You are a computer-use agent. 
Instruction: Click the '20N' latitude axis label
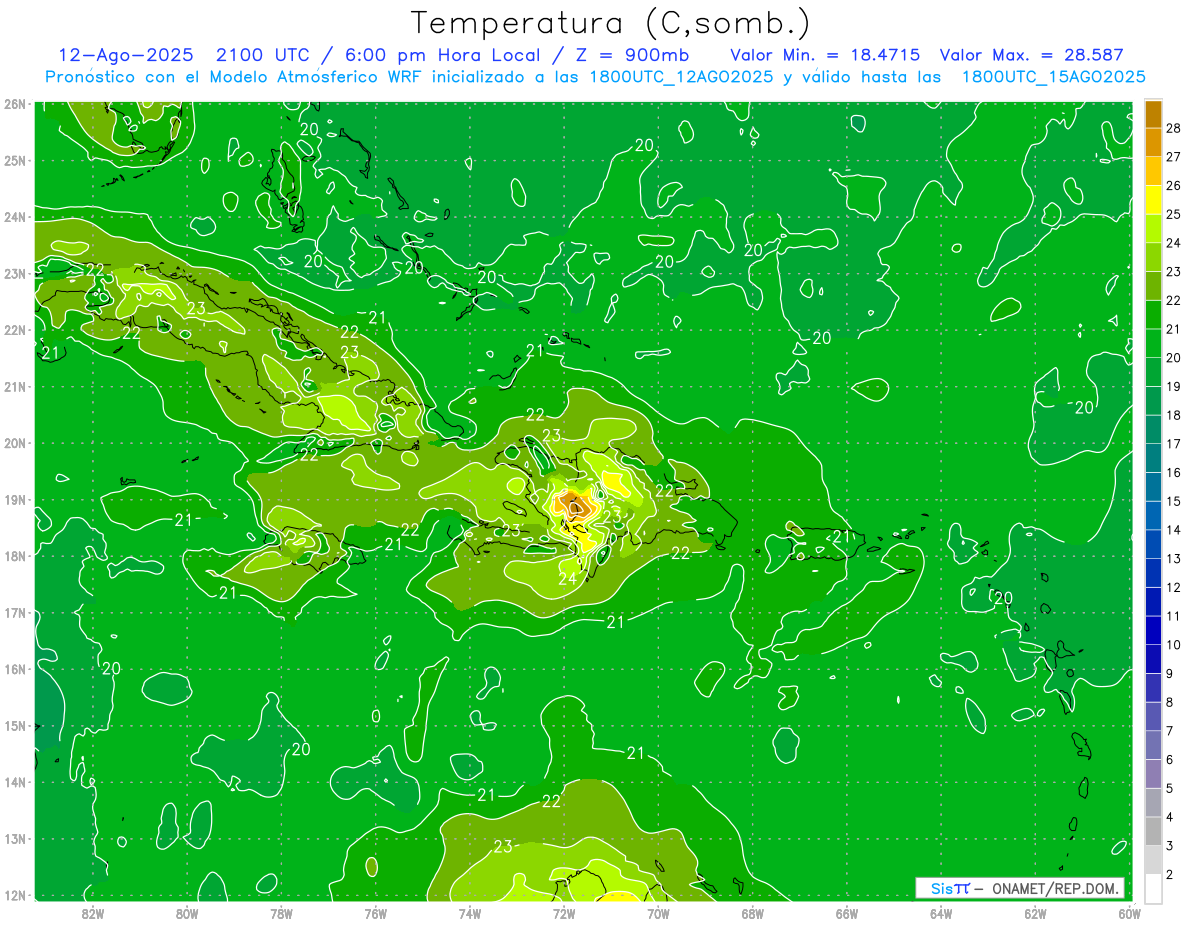tap(14, 443)
